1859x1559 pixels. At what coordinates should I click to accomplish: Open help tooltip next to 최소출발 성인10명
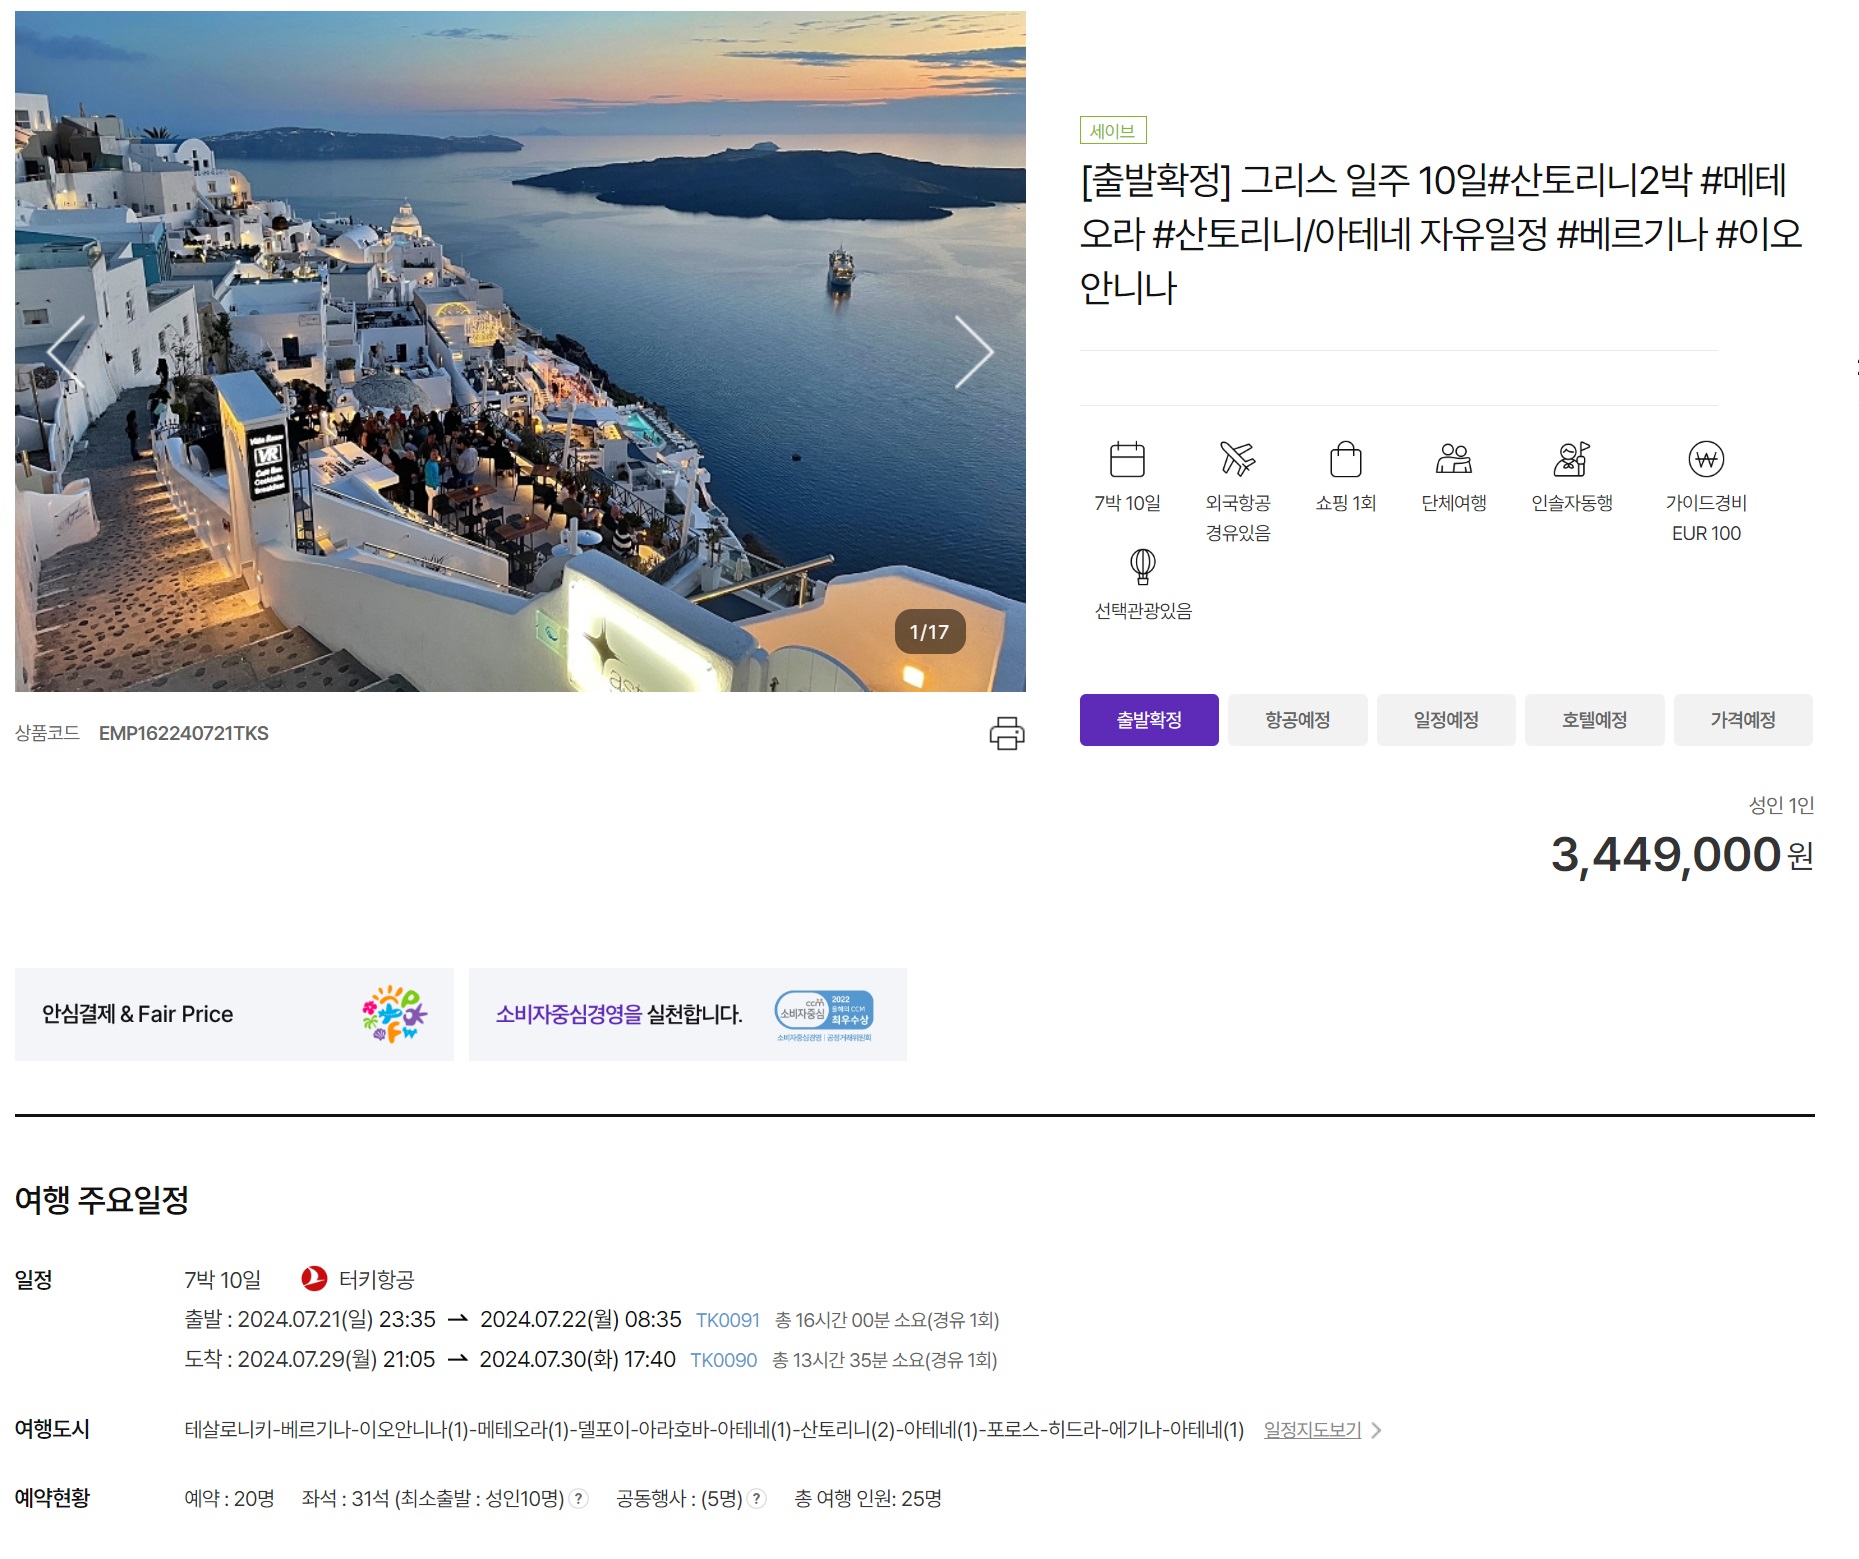[578, 1499]
